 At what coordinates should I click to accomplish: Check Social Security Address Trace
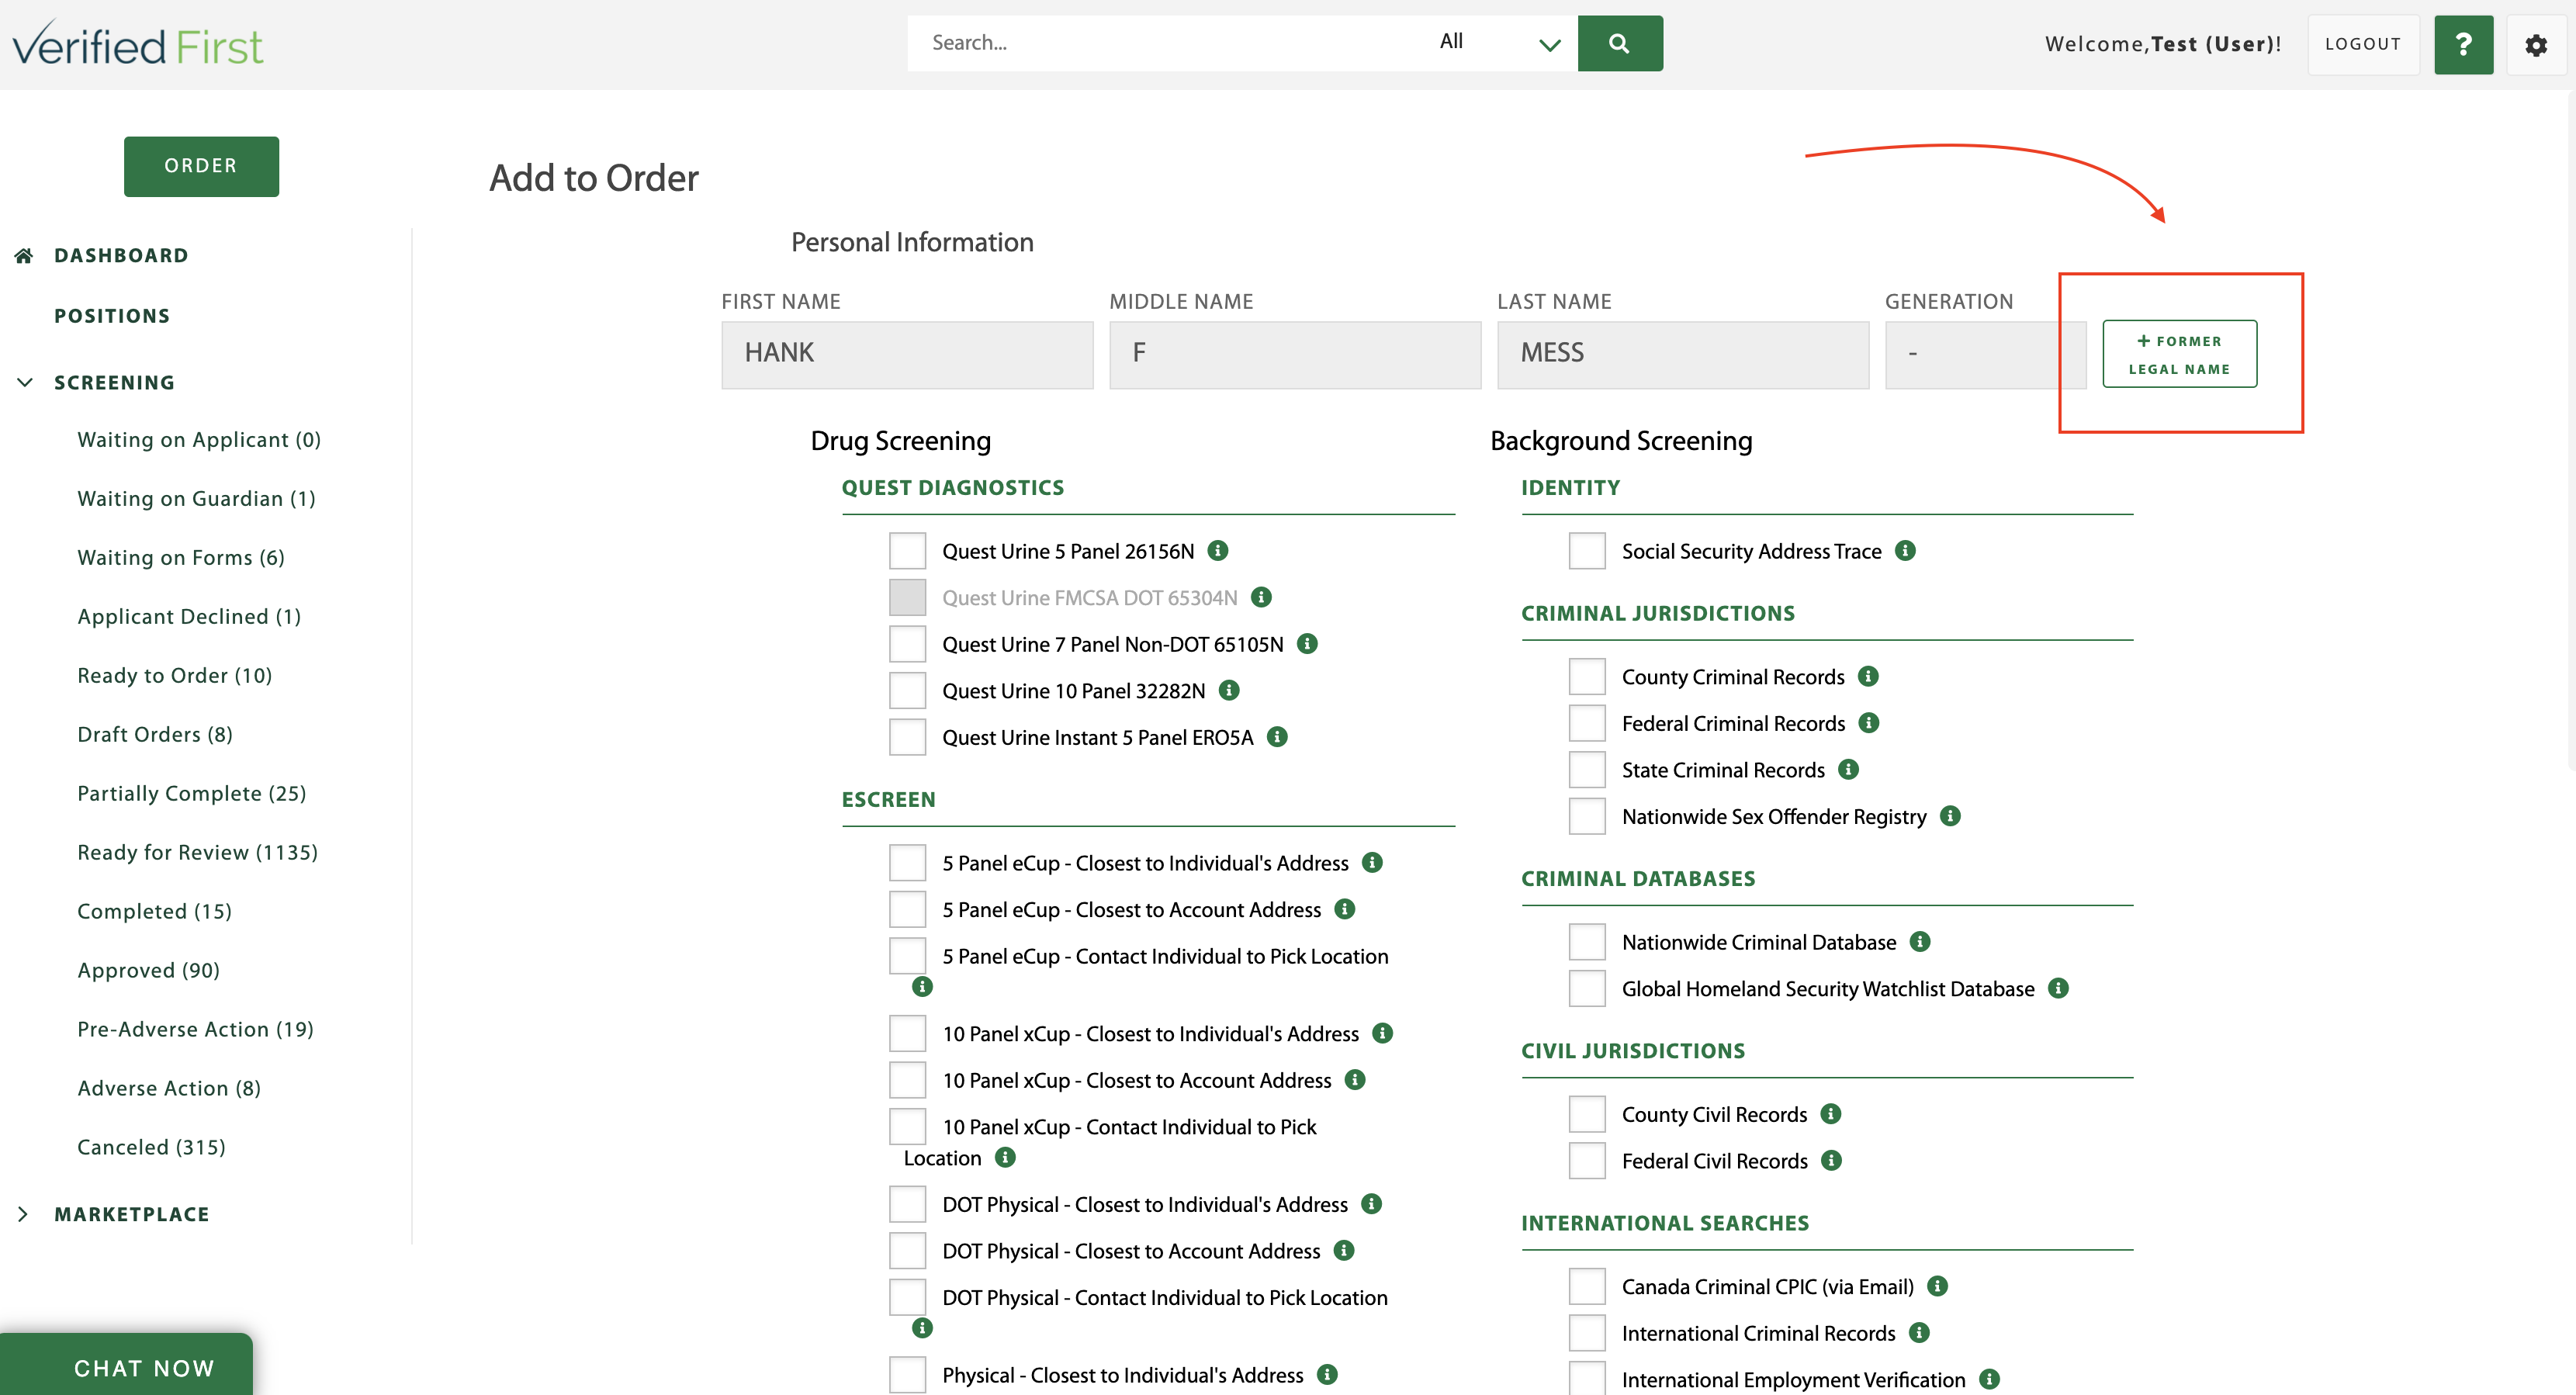1587,551
